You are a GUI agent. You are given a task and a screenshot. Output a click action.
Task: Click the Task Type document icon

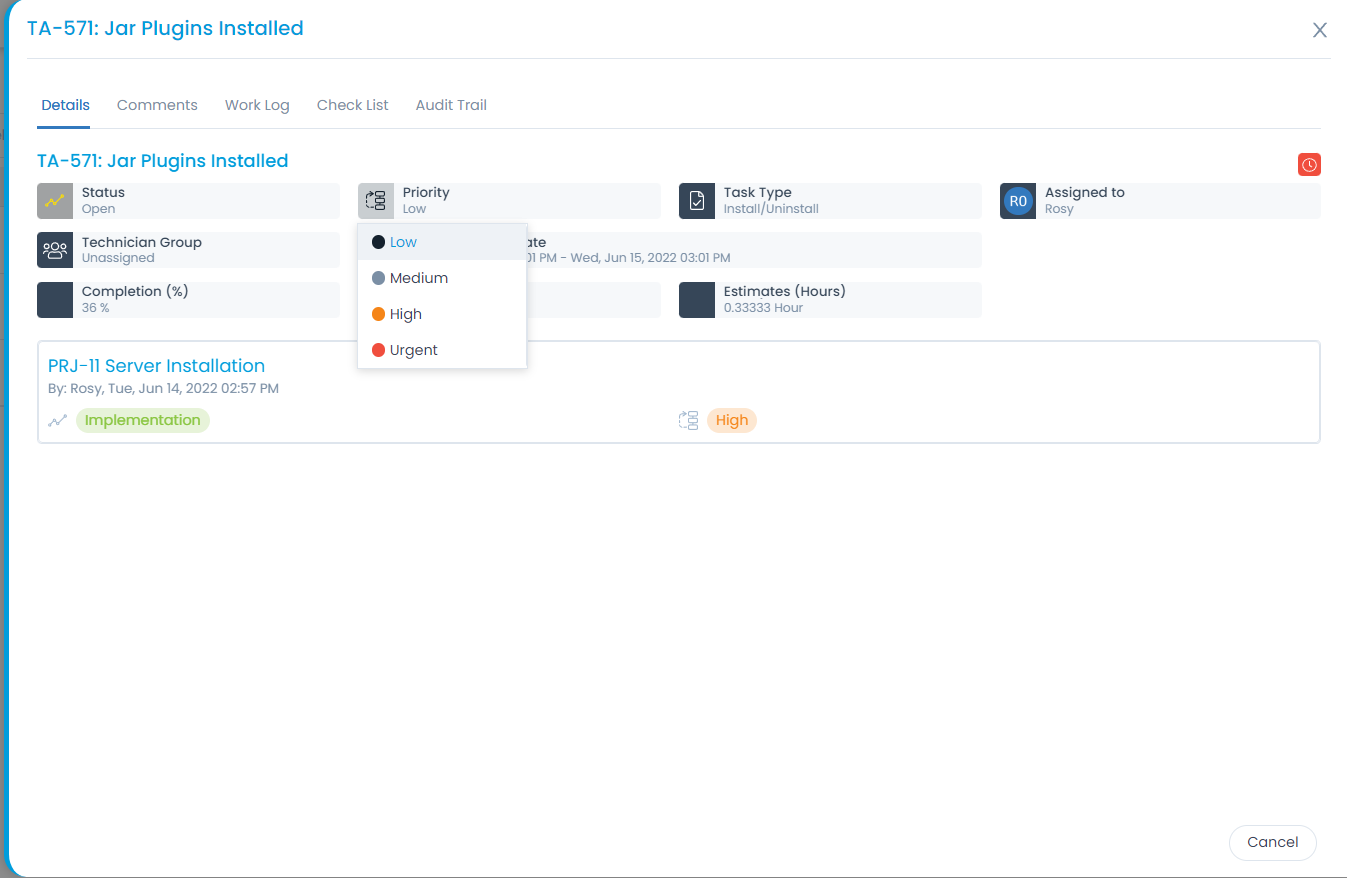[x=697, y=200]
